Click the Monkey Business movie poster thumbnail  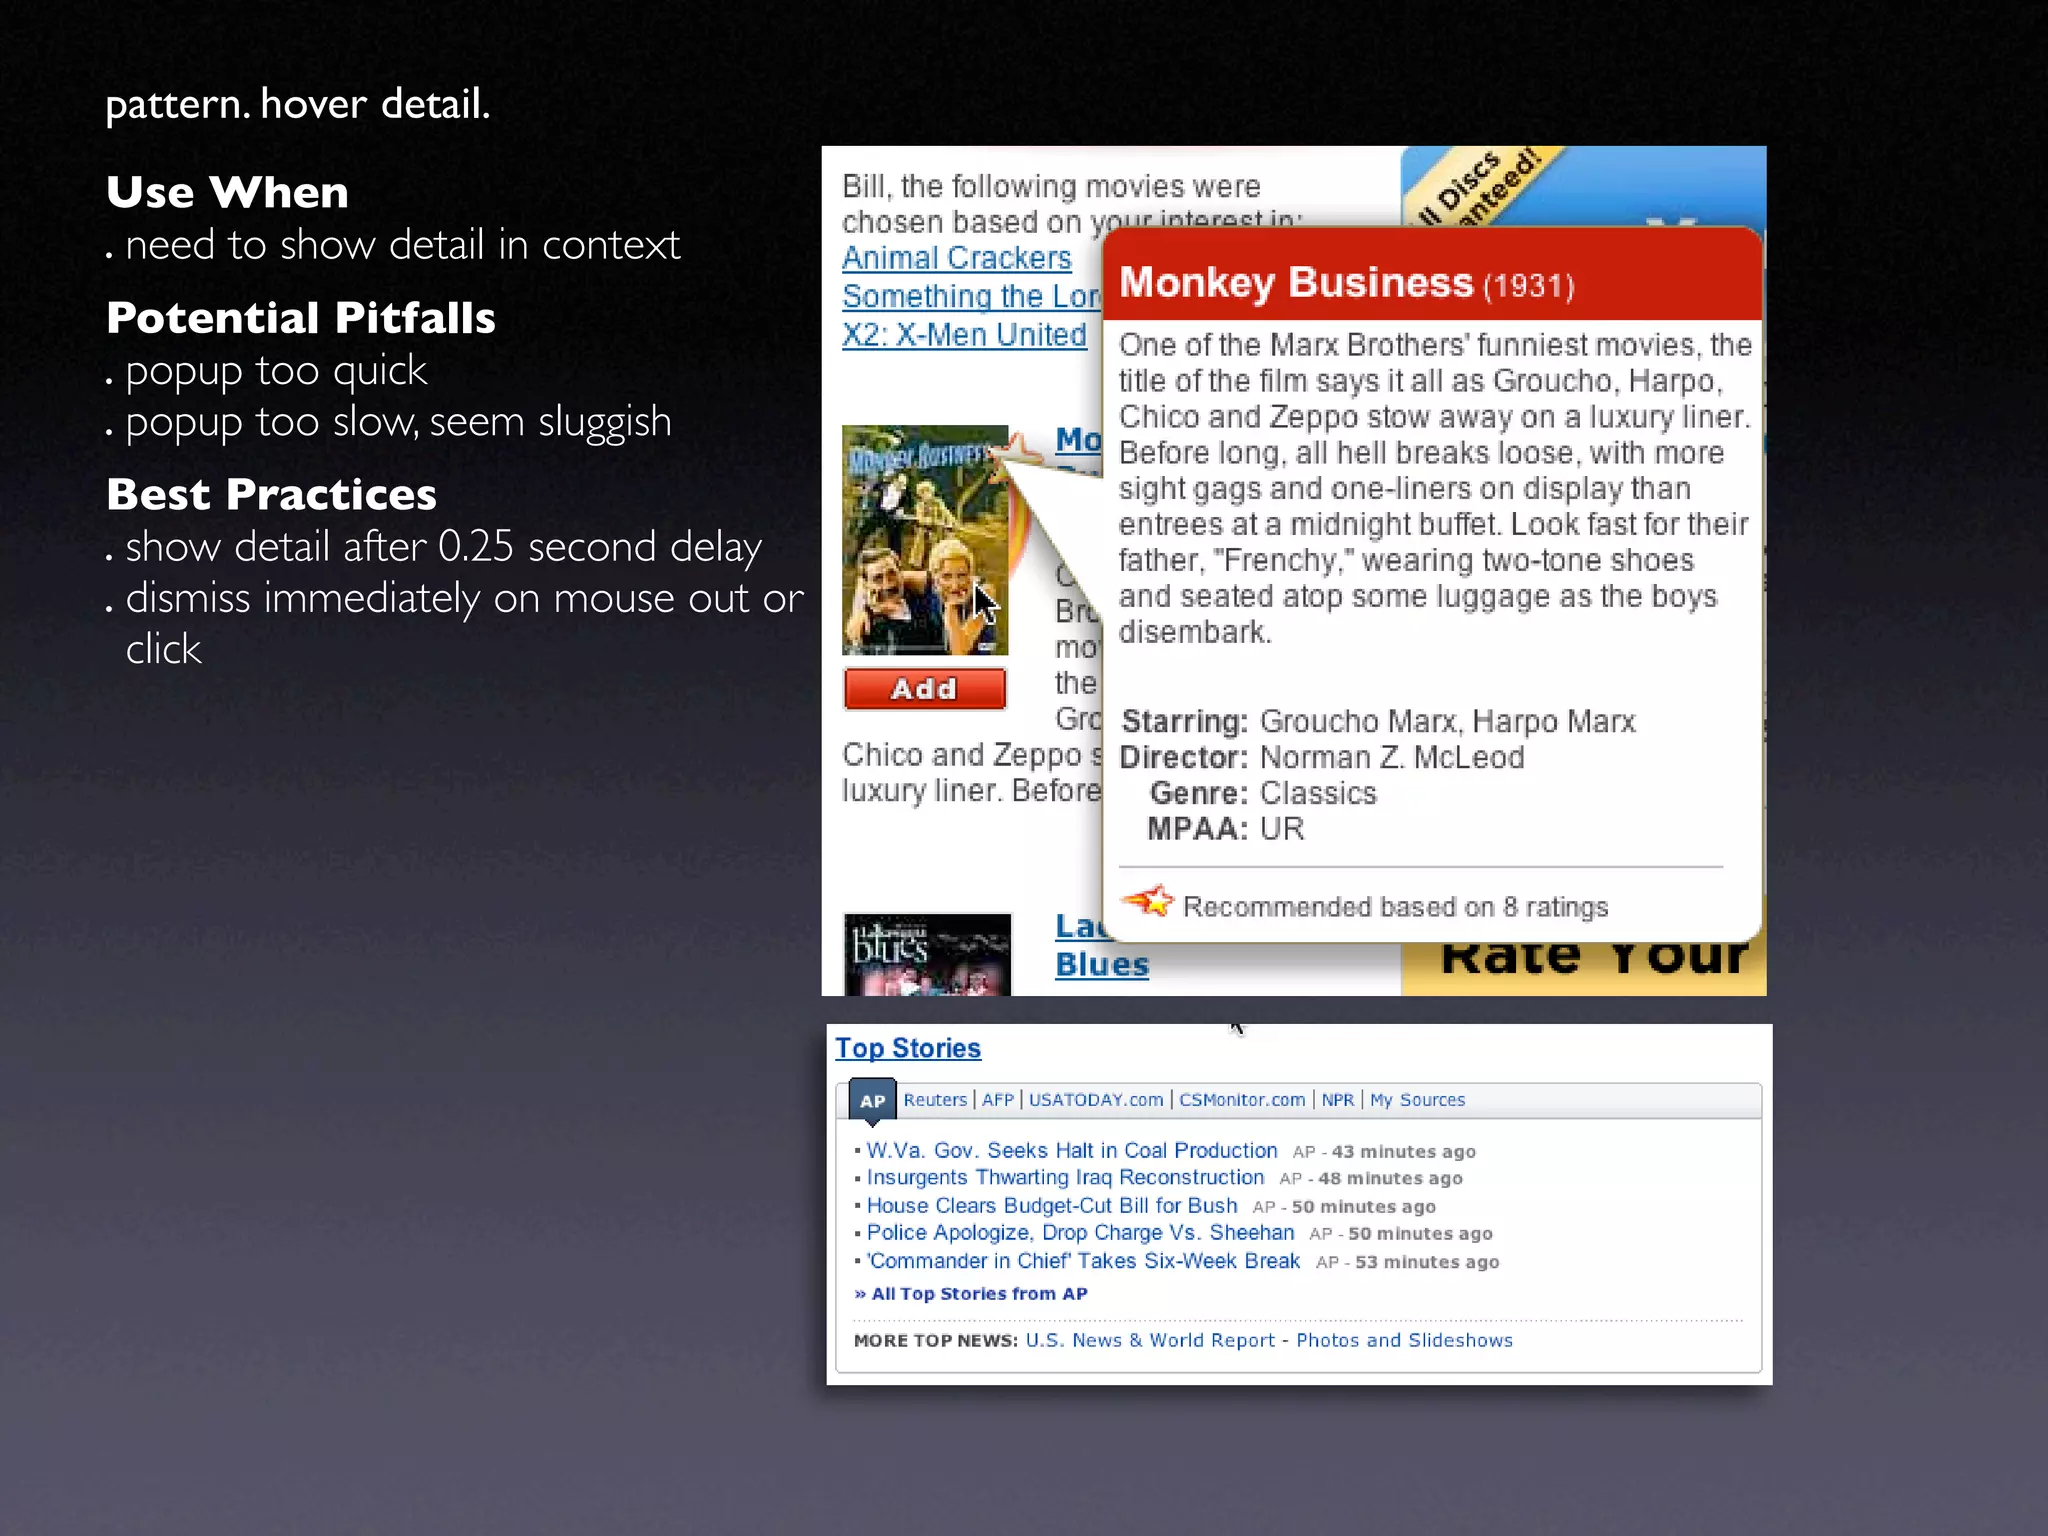click(924, 540)
